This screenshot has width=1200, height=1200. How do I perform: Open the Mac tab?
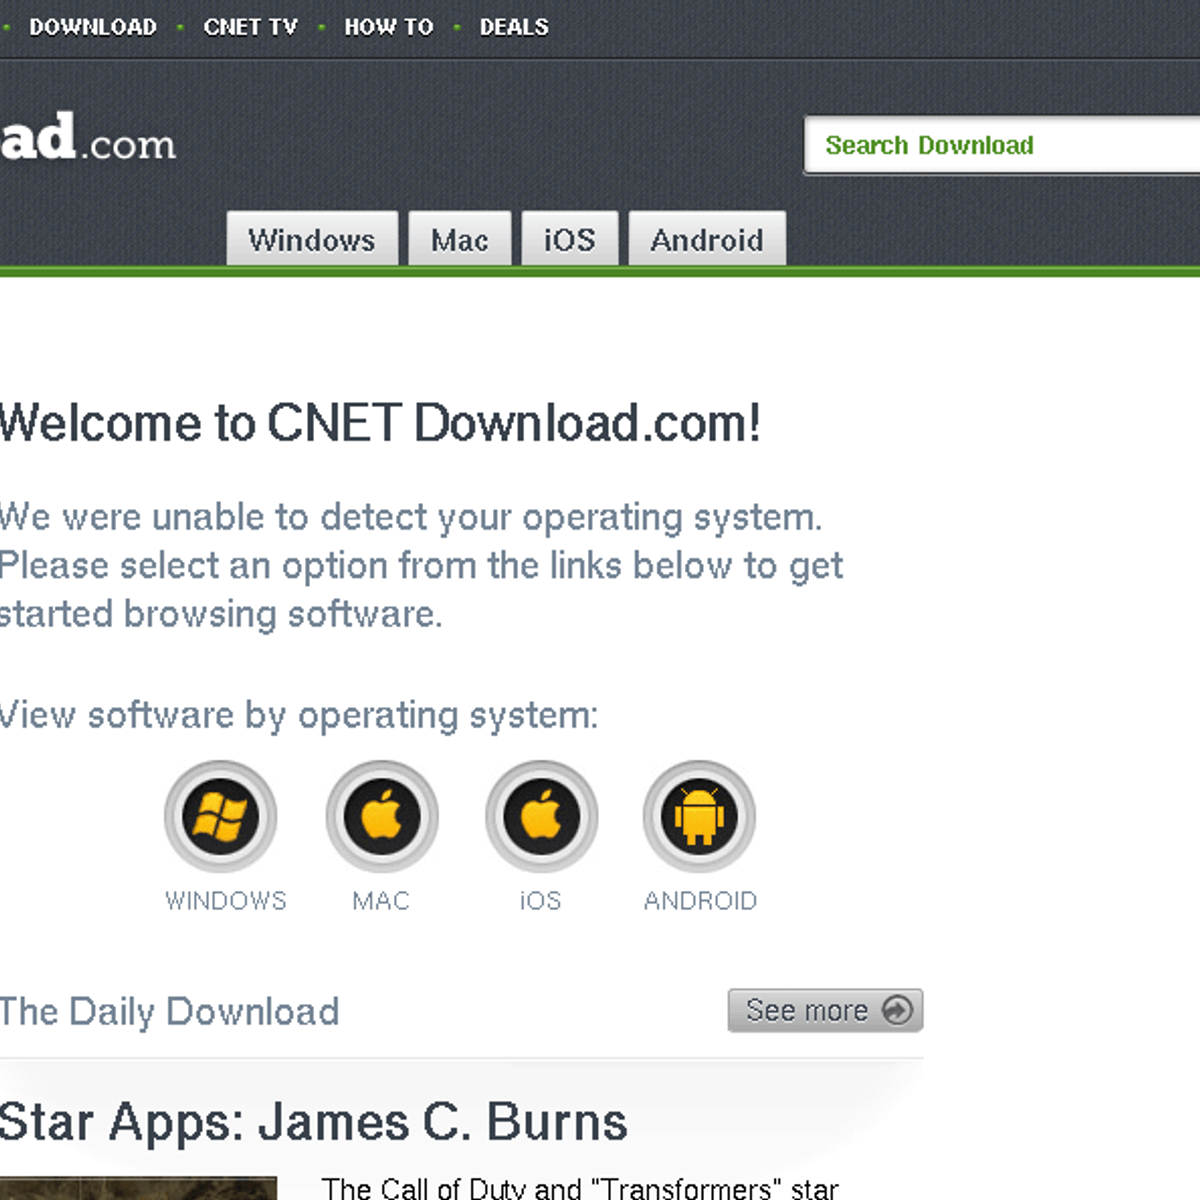click(x=460, y=239)
